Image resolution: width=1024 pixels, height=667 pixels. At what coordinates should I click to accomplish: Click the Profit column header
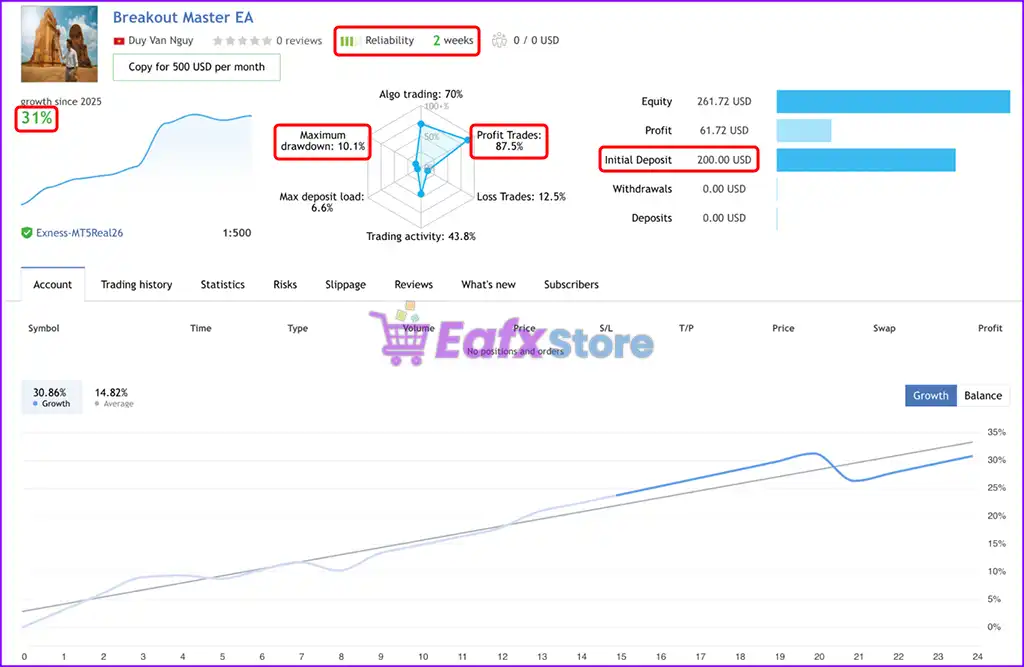[990, 329]
